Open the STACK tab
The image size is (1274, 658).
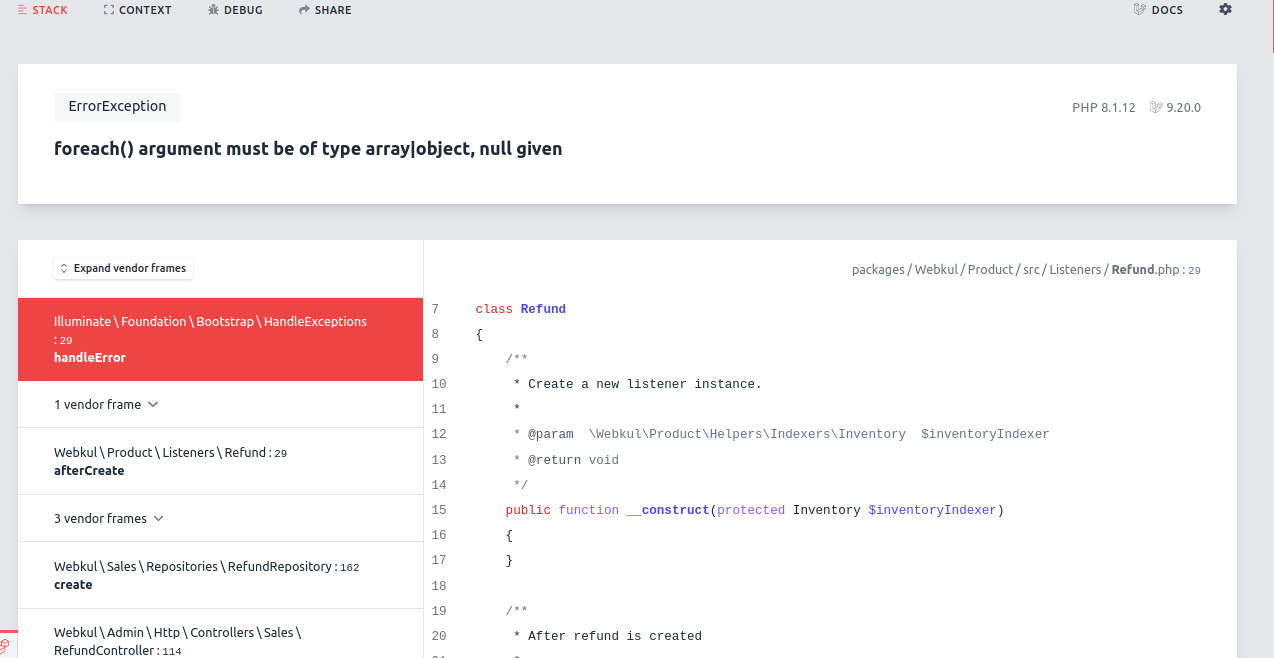click(43, 10)
